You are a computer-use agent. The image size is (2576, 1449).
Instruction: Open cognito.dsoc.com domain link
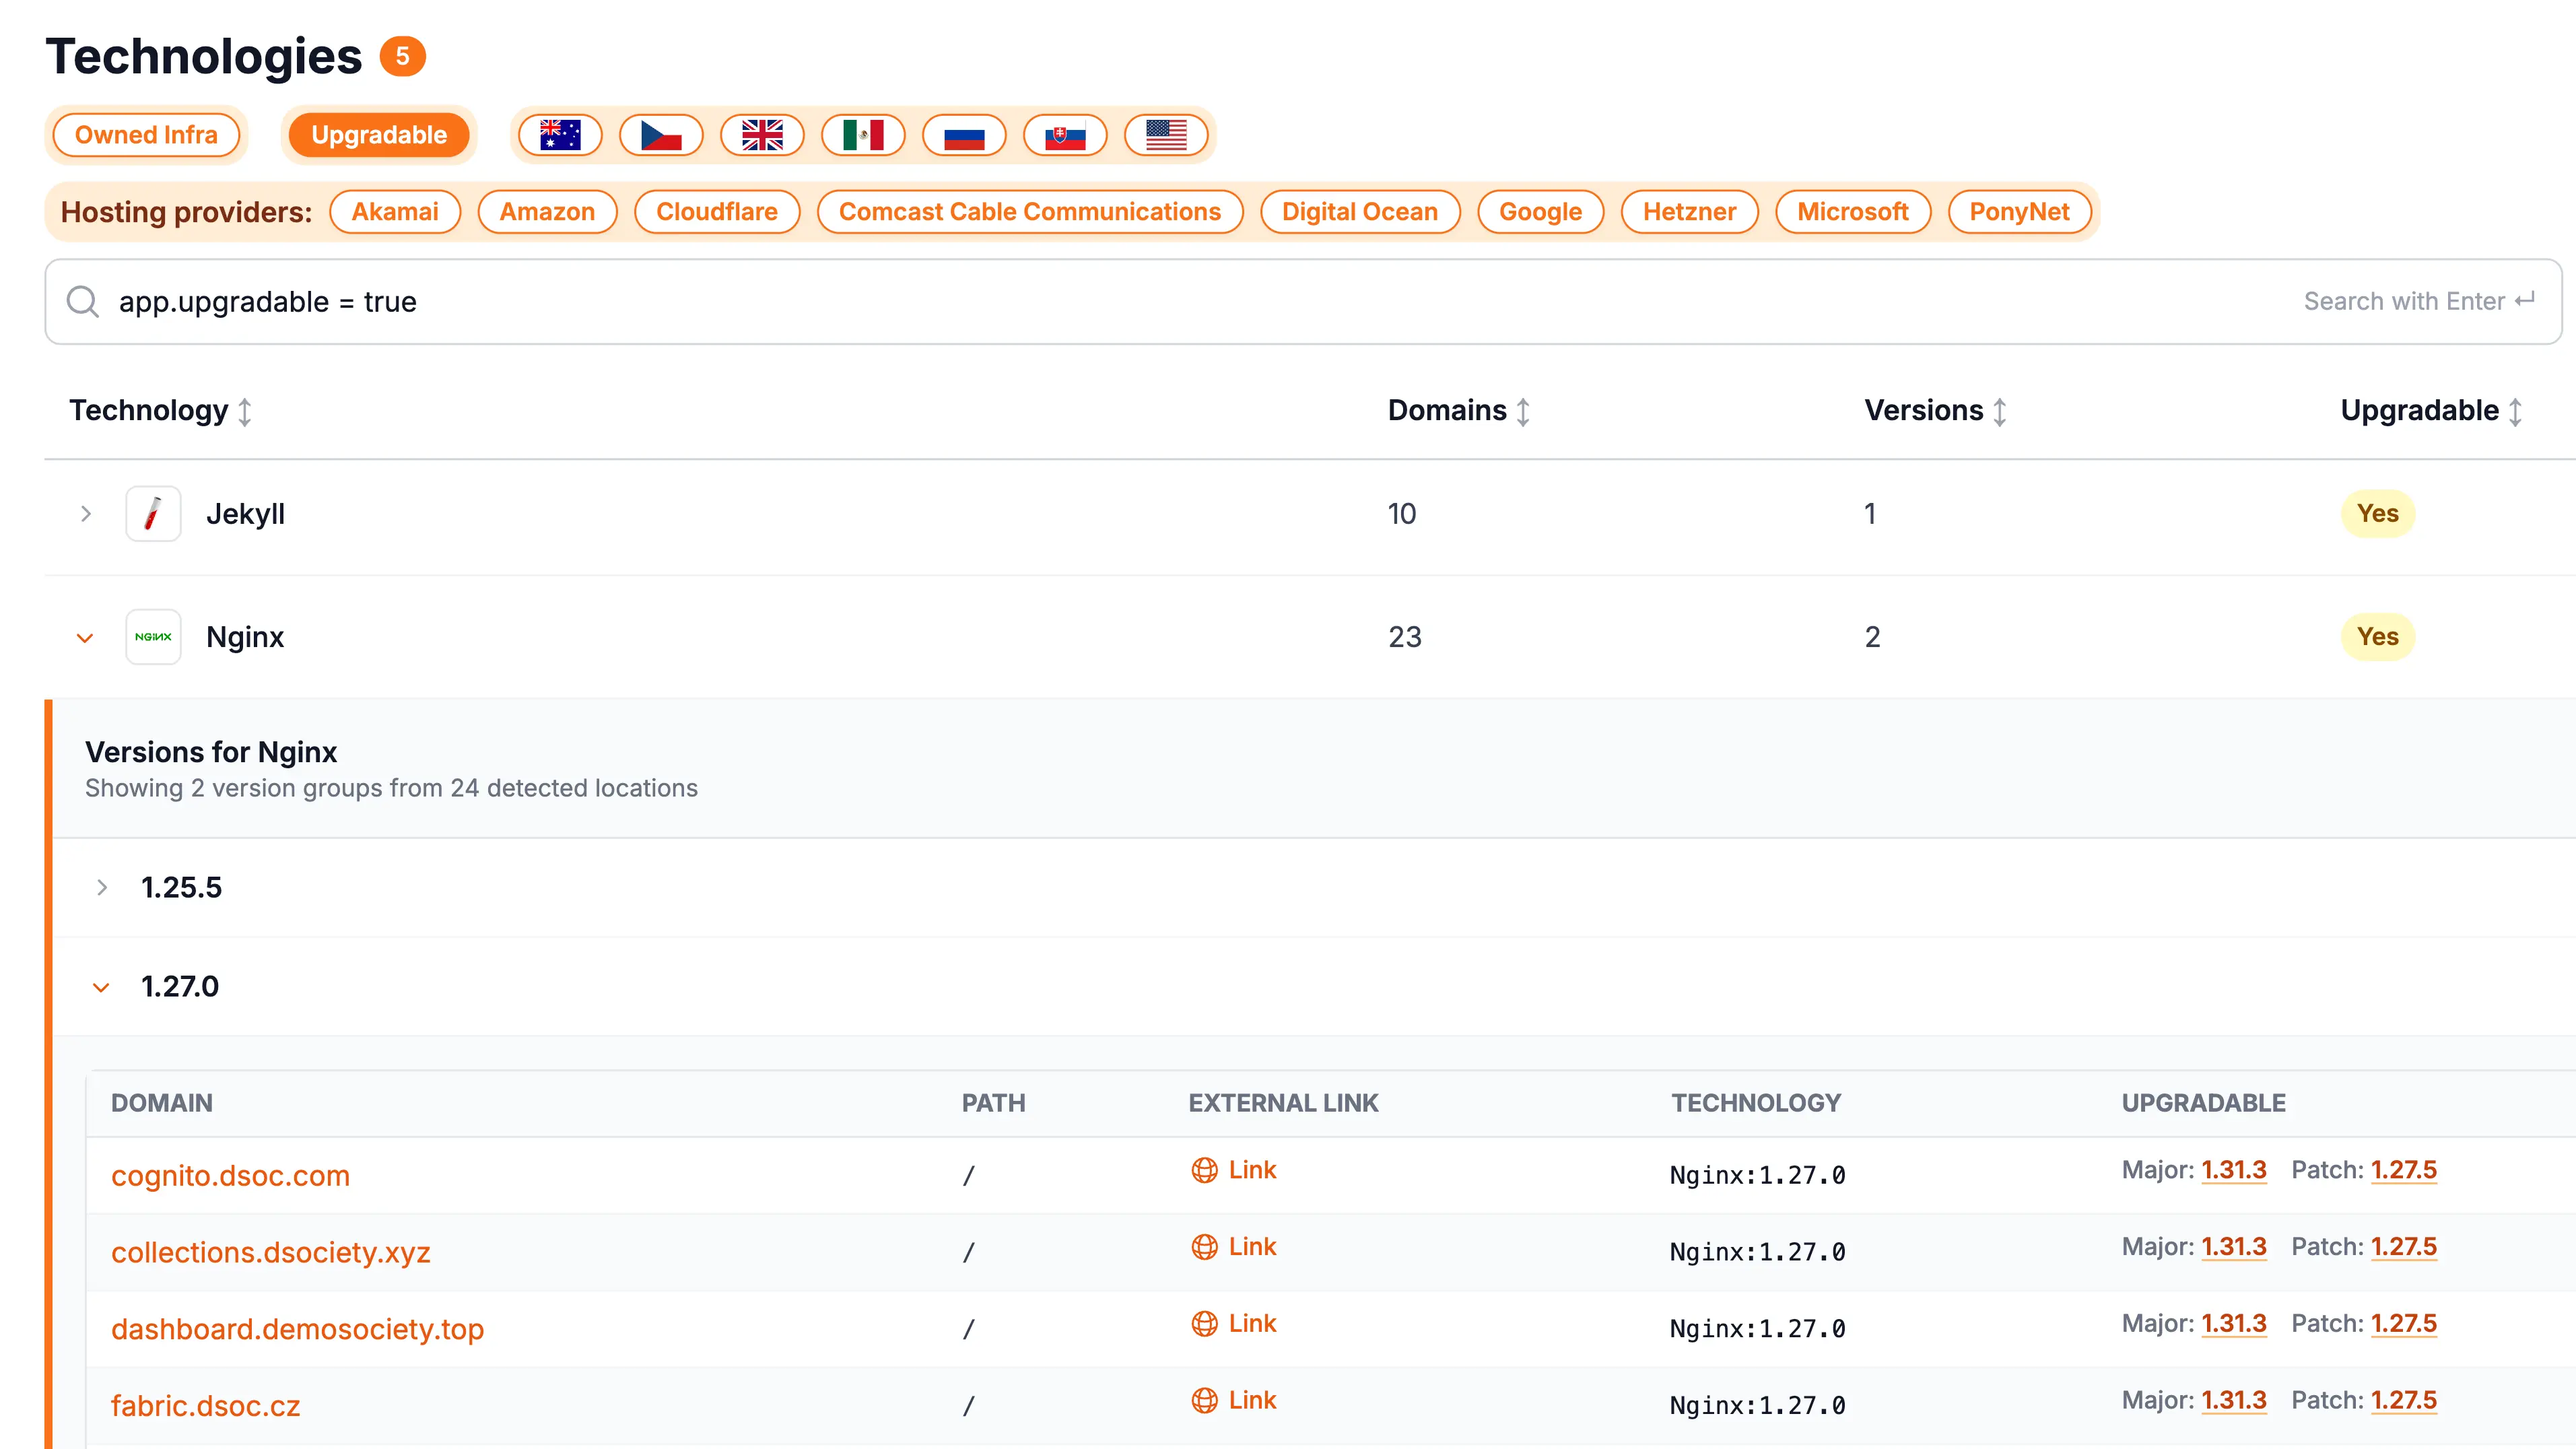point(230,1175)
